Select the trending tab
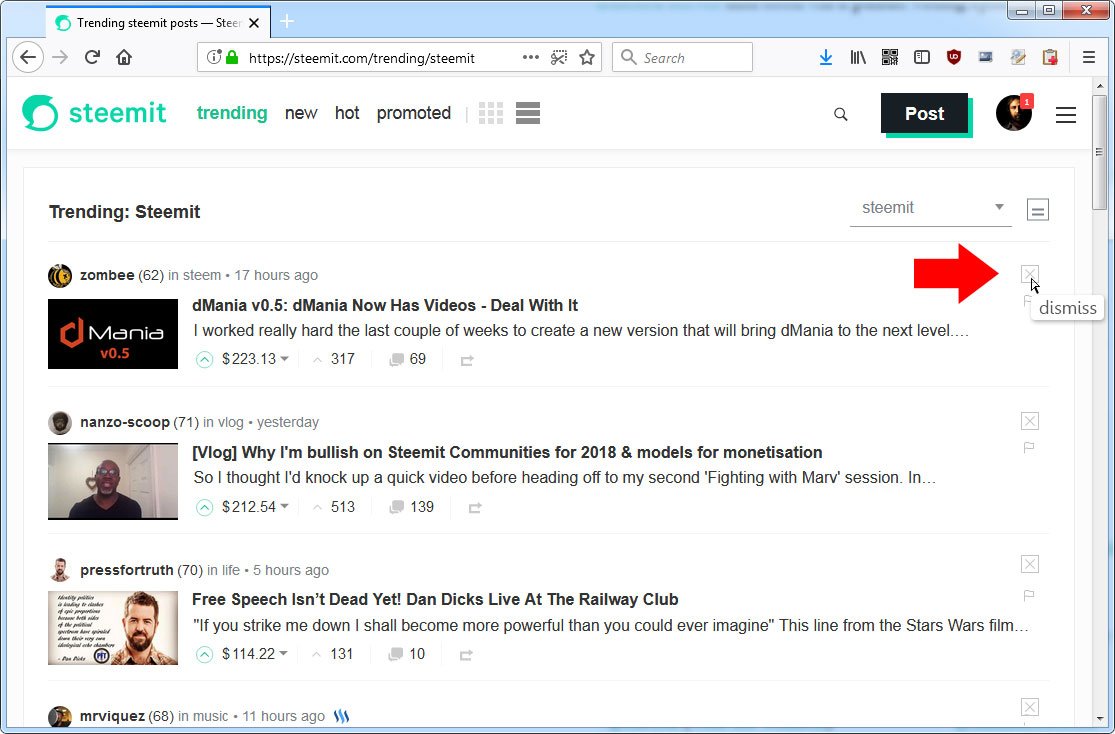 click(x=232, y=113)
